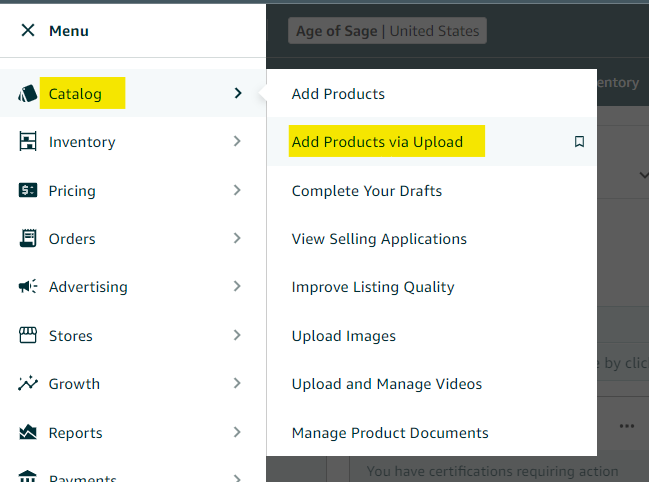
Task: Click the Advertising megaphone icon
Action: (x=28, y=287)
